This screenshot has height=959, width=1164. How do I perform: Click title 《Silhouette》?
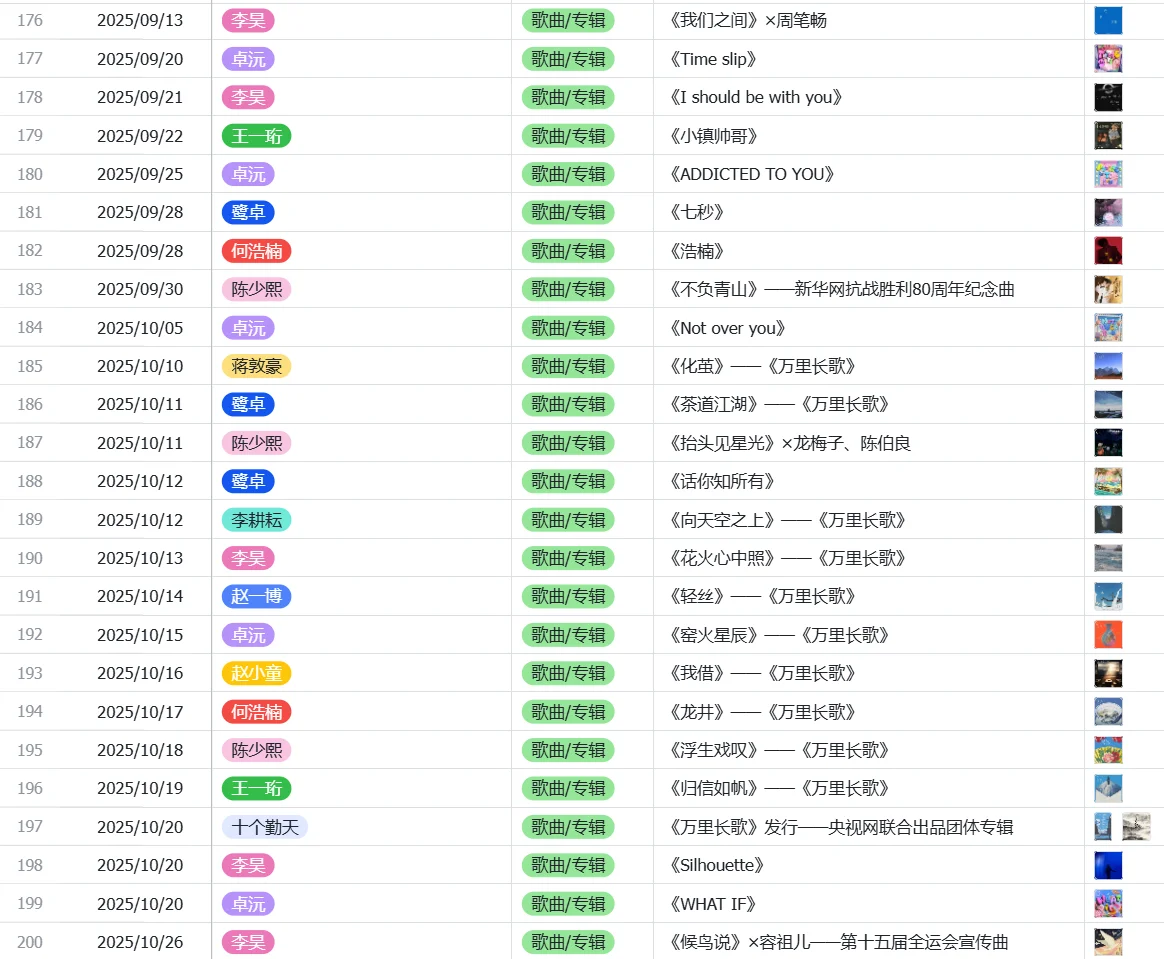[716, 865]
